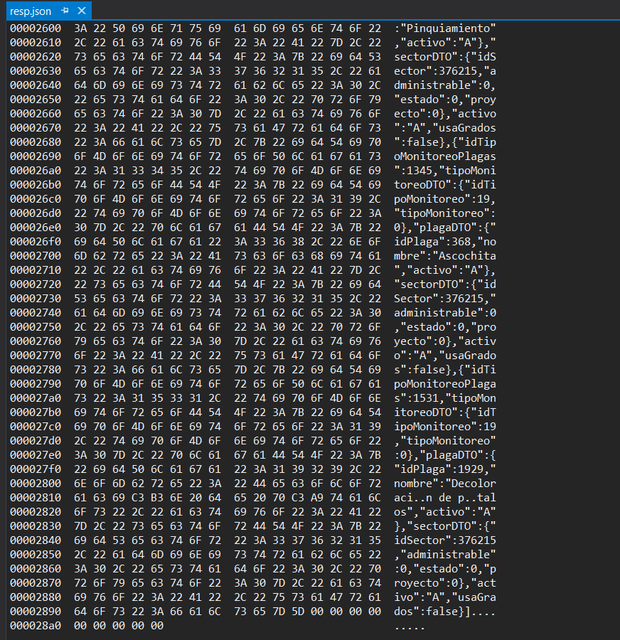The height and width of the screenshot is (640, 620).
Task: Click offset 000028a0 address
Action: 36,626
